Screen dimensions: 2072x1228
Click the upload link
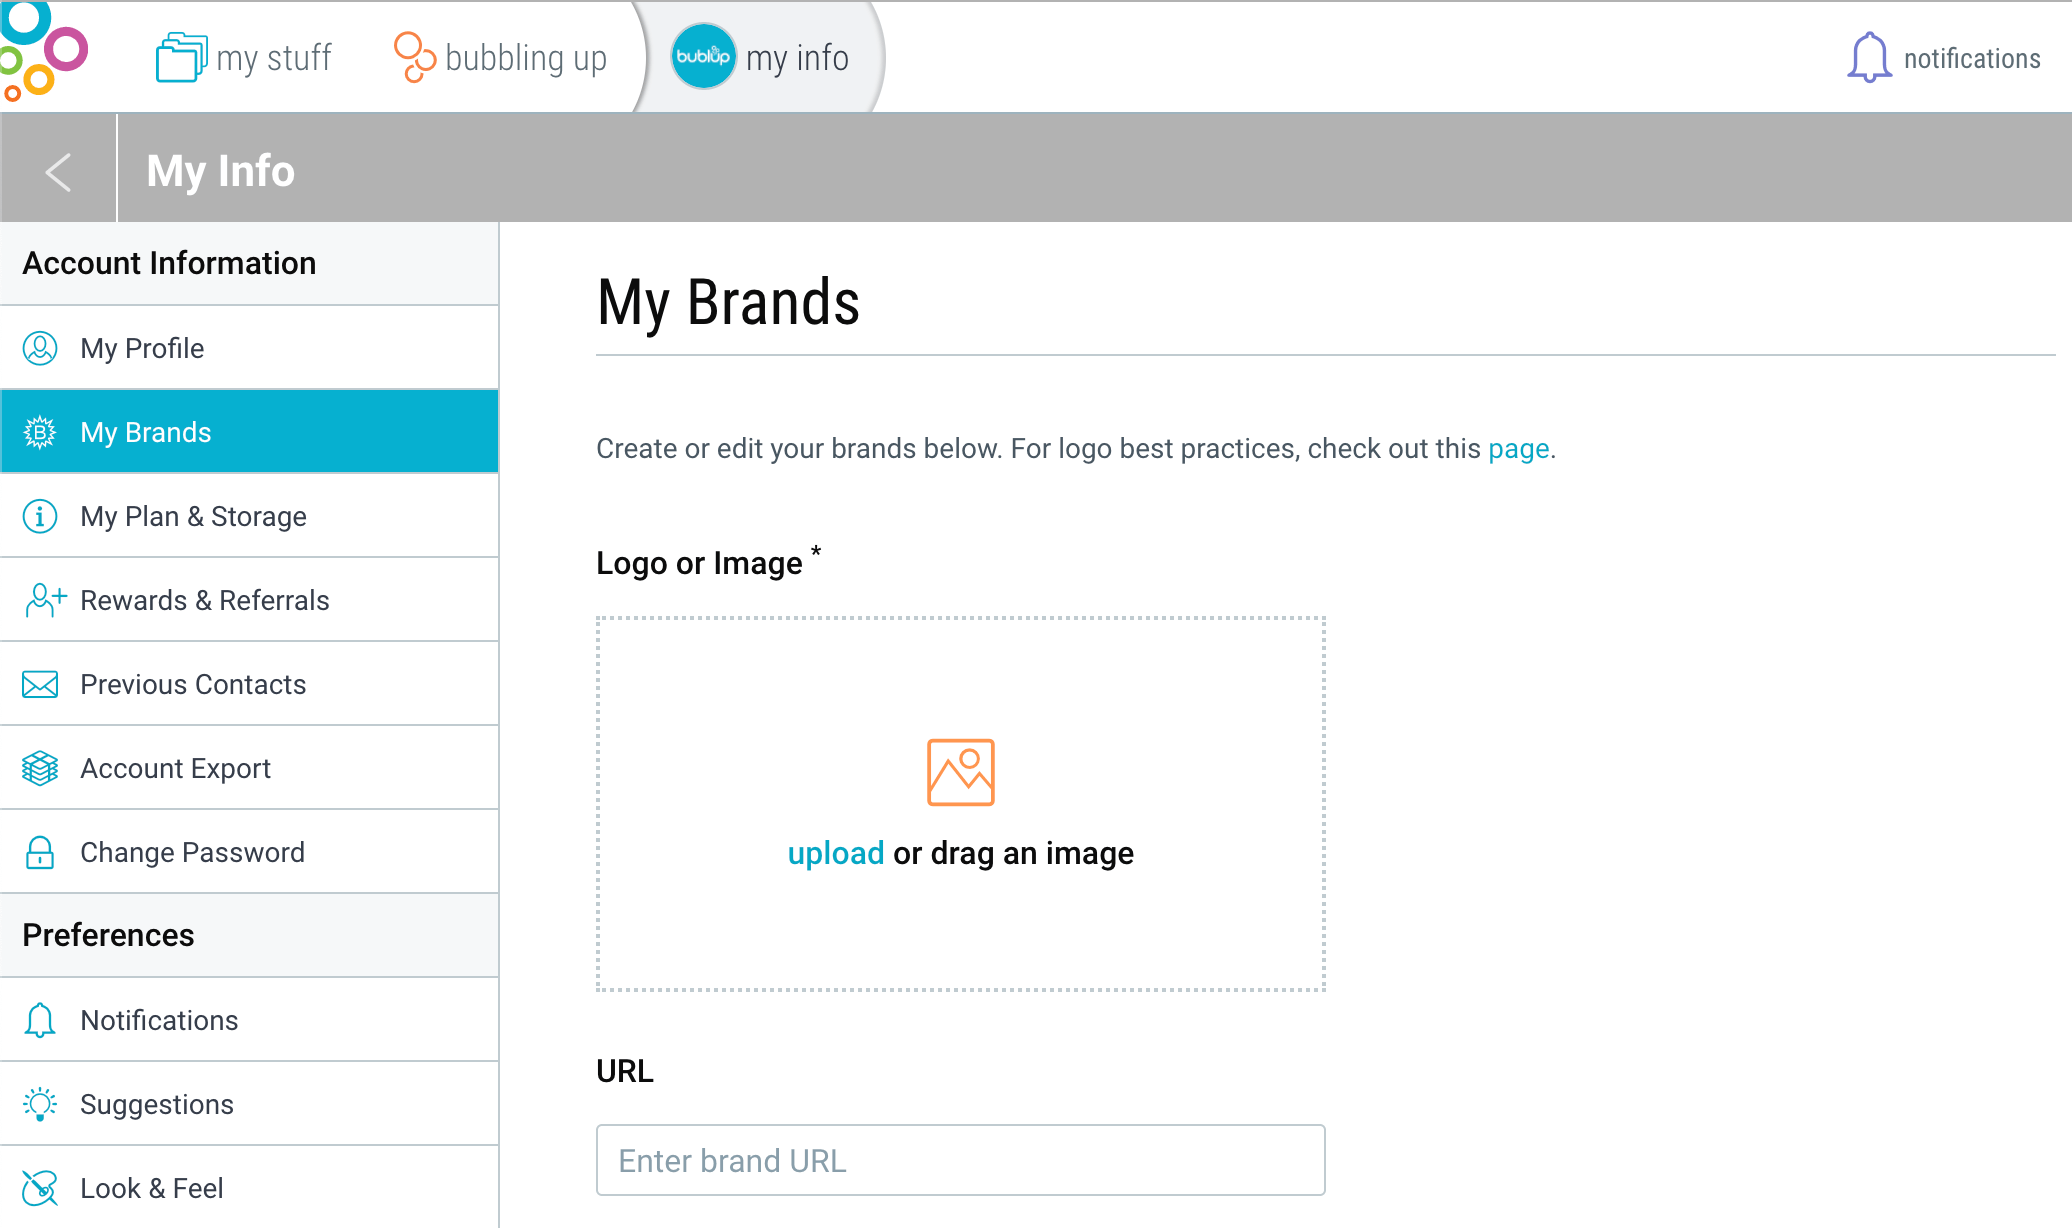(836, 854)
